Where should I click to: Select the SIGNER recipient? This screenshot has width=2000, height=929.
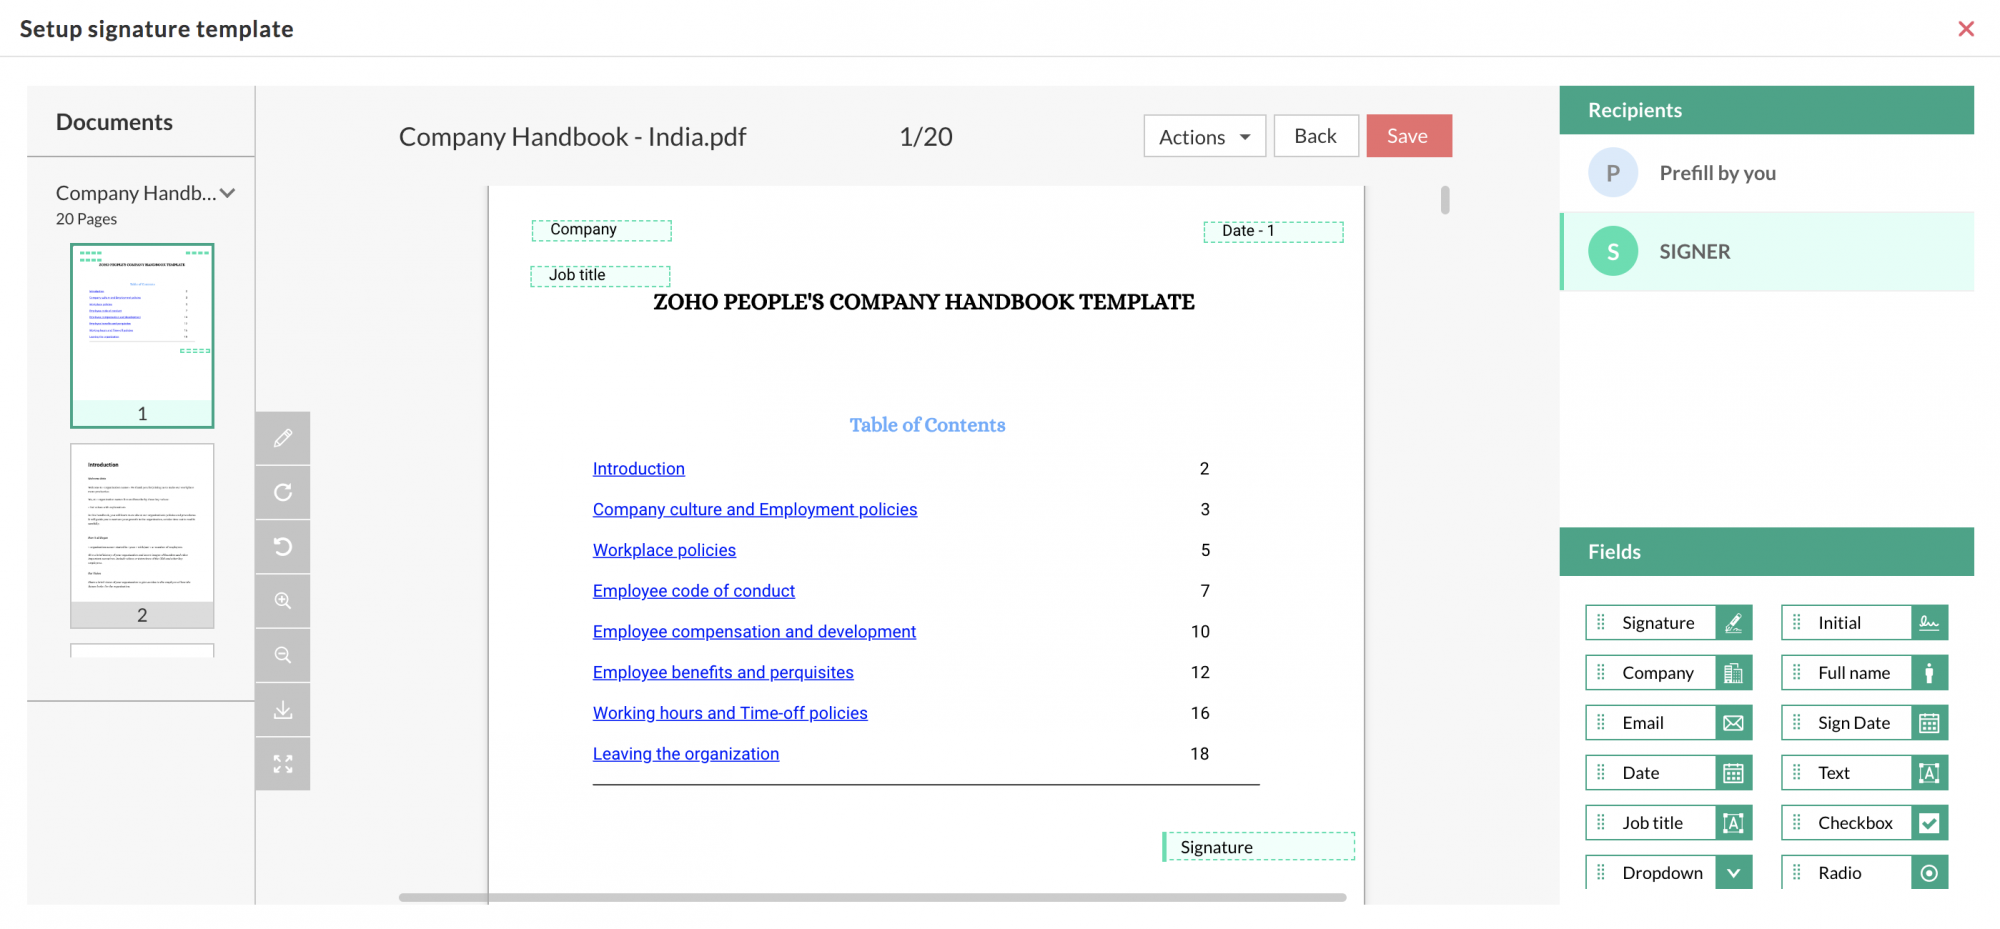(x=1767, y=252)
